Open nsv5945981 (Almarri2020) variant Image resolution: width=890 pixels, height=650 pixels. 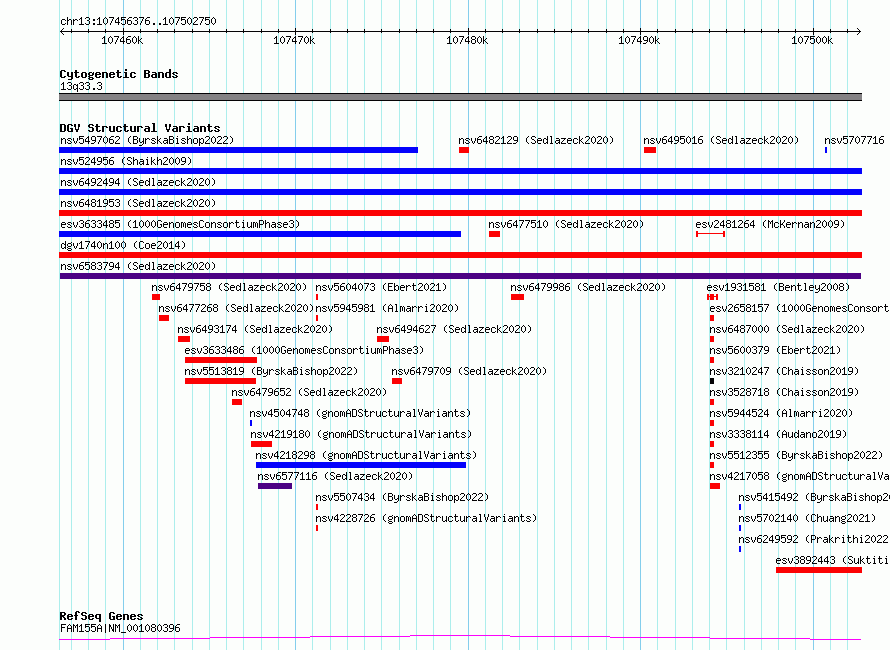click(x=387, y=308)
